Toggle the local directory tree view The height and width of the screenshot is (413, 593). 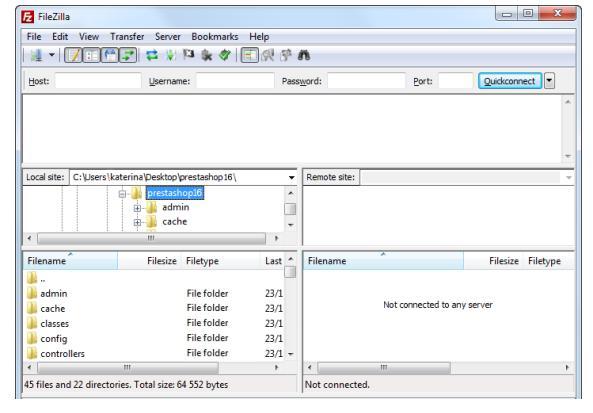[91, 56]
